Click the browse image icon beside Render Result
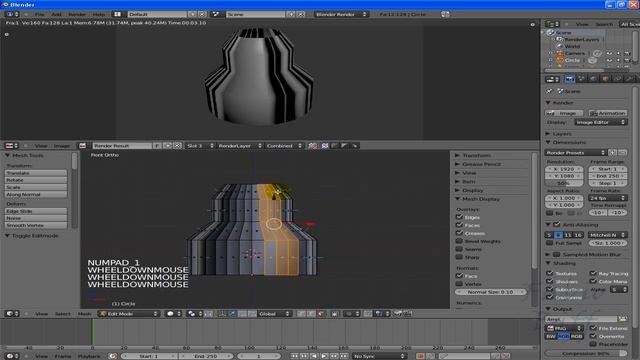The height and width of the screenshot is (360, 640). pyautogui.click(x=82, y=145)
